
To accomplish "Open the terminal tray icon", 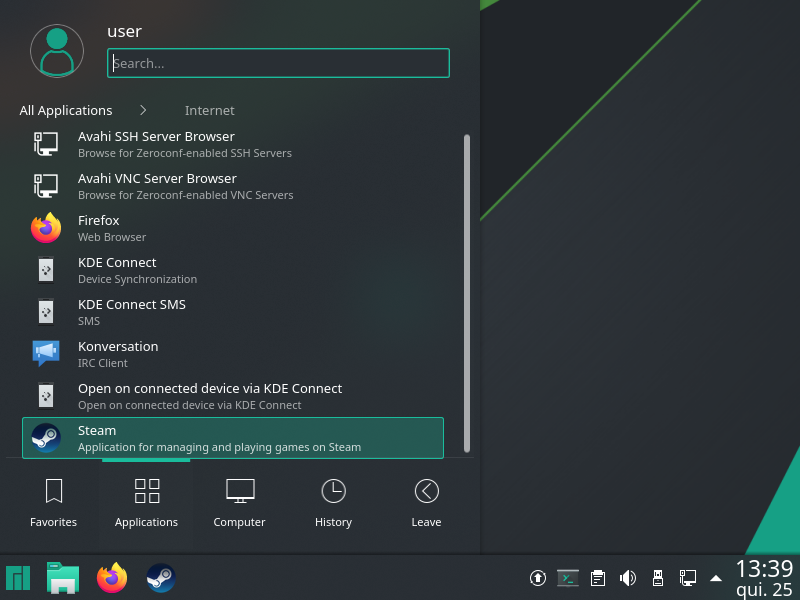I will tap(567, 578).
